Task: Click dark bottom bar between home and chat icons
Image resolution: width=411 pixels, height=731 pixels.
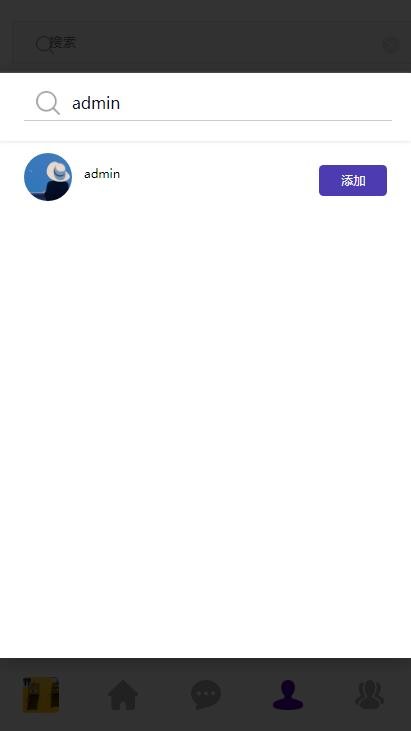Action: (x=164, y=695)
